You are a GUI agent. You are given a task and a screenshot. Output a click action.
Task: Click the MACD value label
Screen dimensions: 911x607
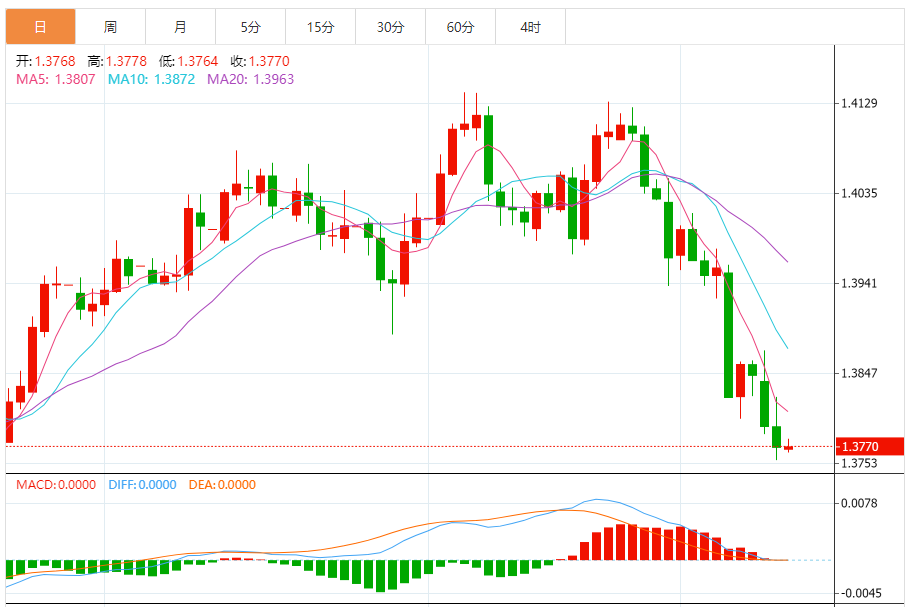point(56,485)
